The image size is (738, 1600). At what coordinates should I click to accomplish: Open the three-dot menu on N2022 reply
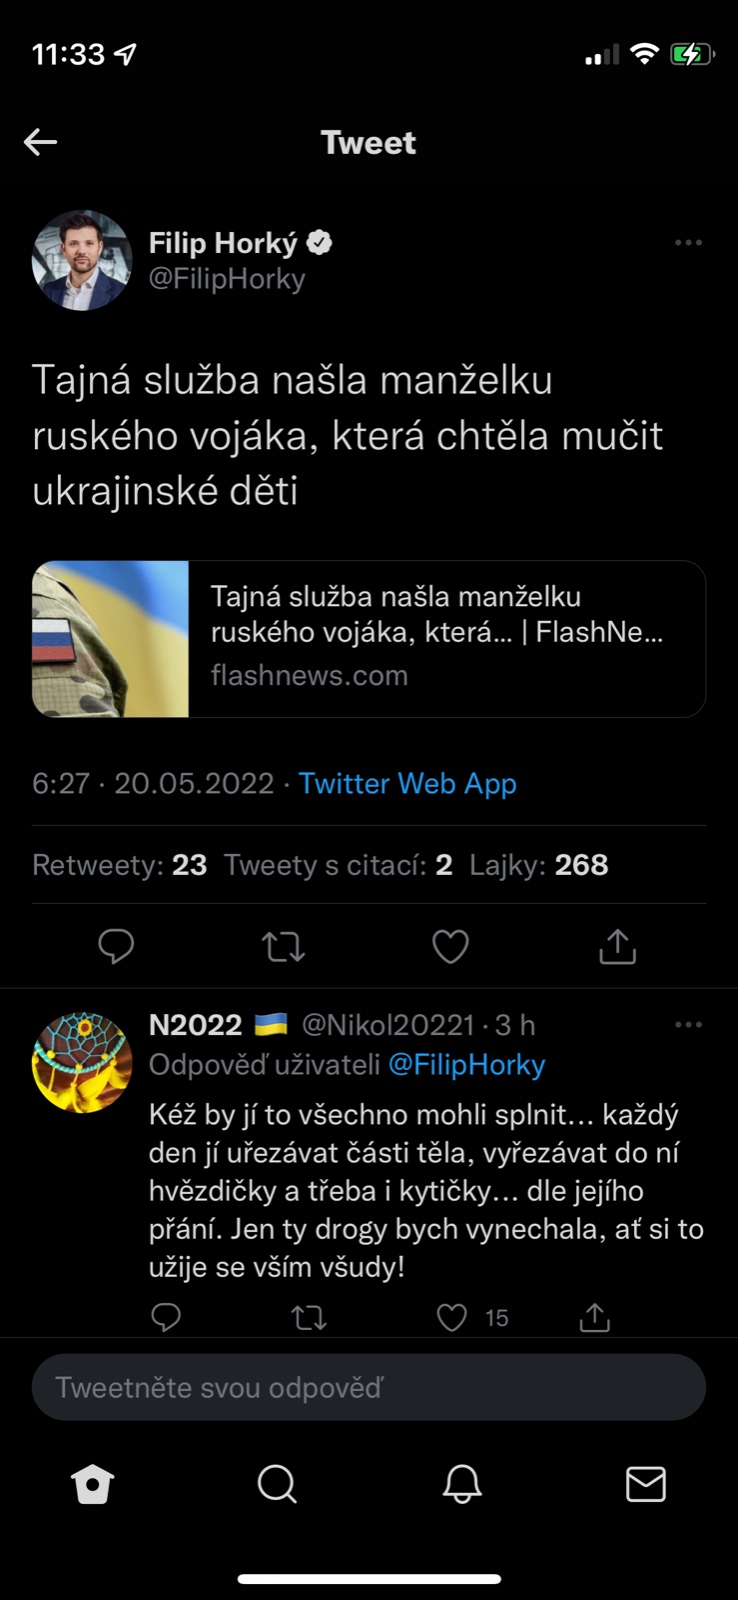(688, 1025)
